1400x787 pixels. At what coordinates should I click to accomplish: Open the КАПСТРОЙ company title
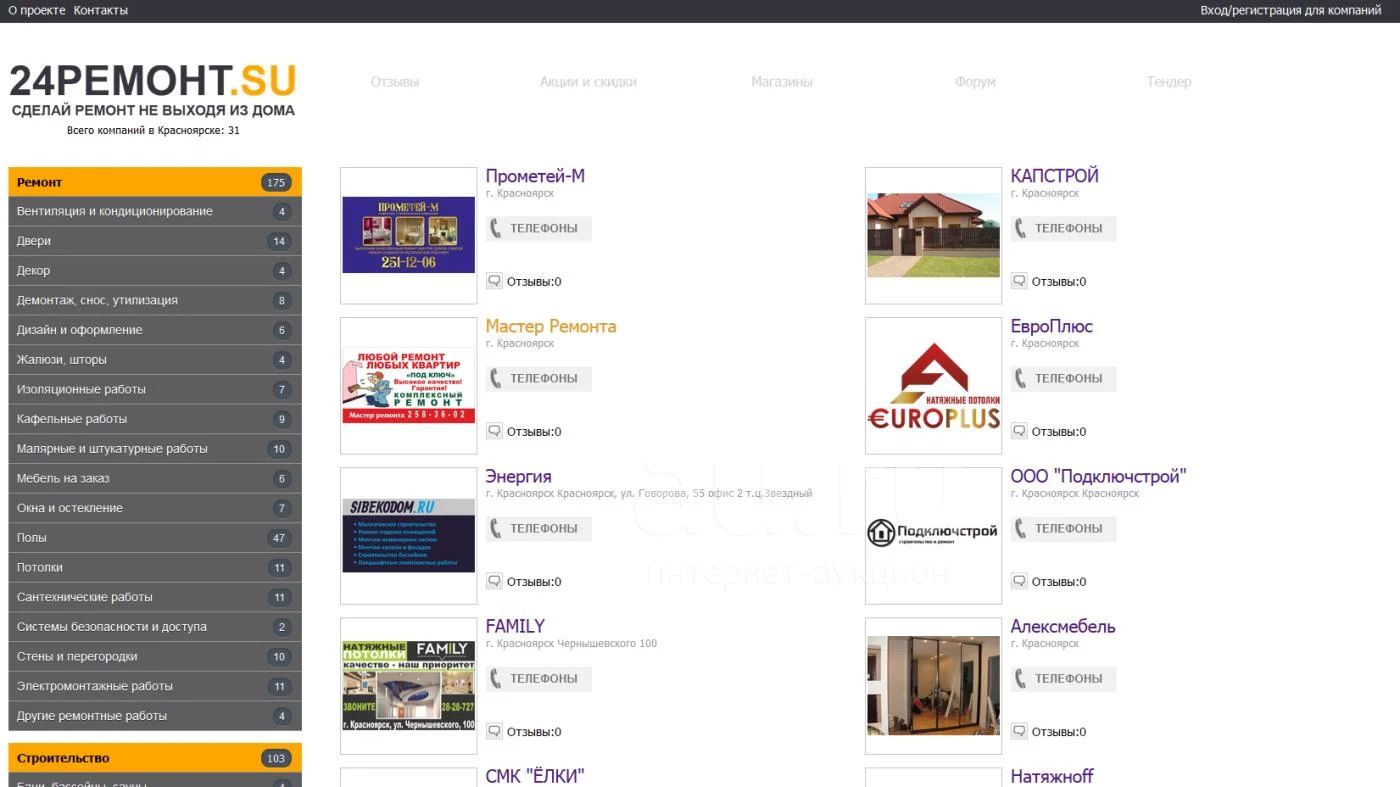point(1054,176)
